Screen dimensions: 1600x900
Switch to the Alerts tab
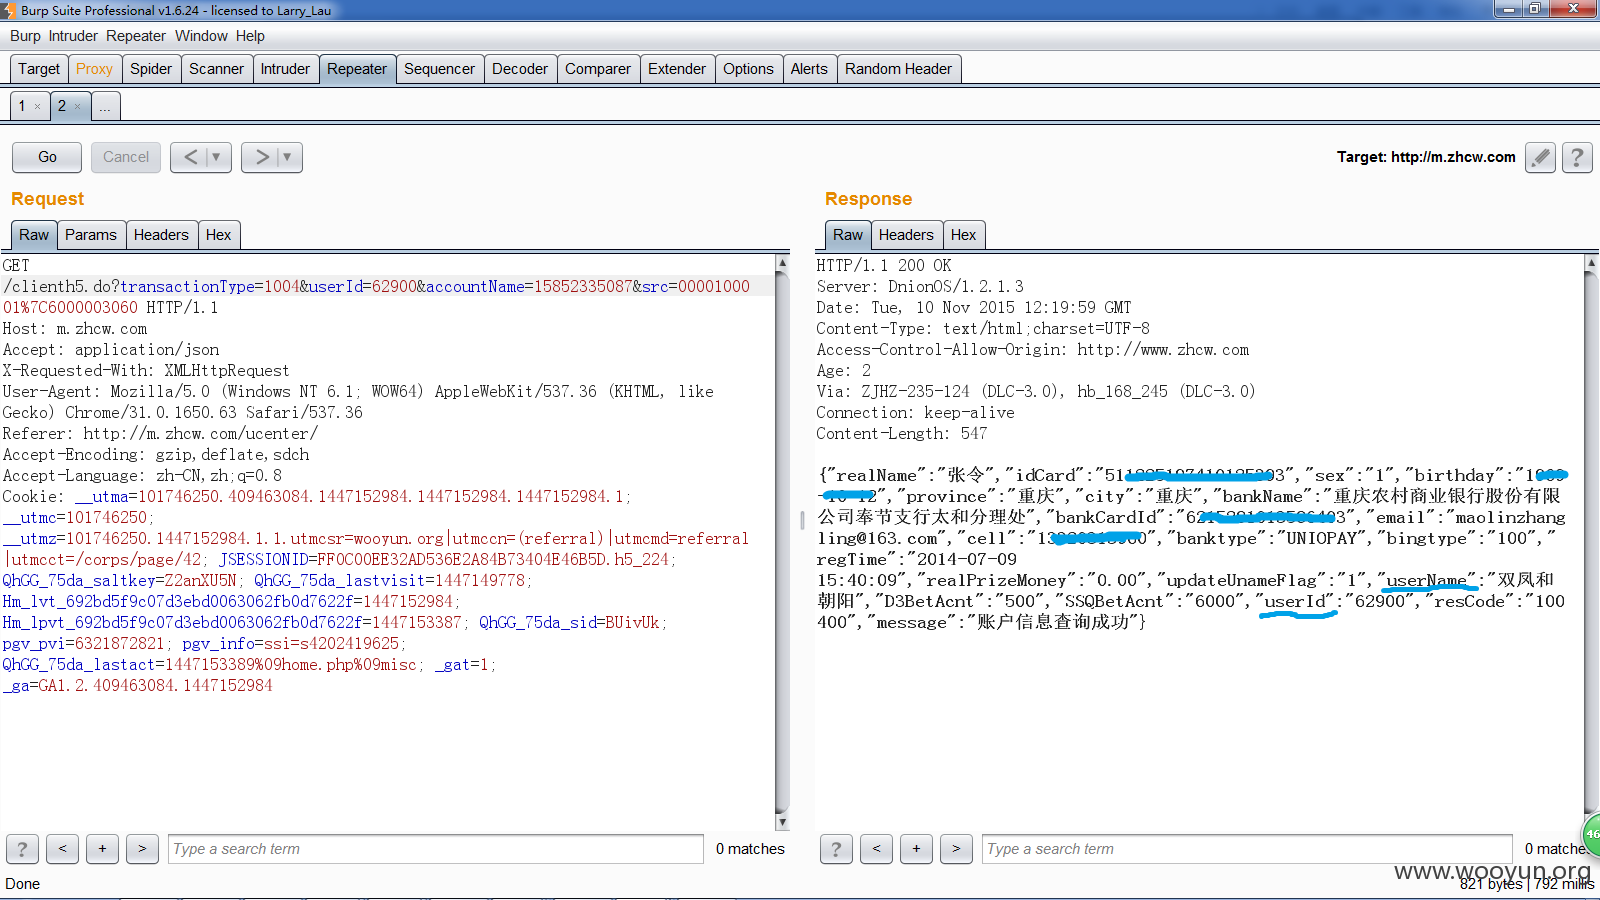click(809, 69)
